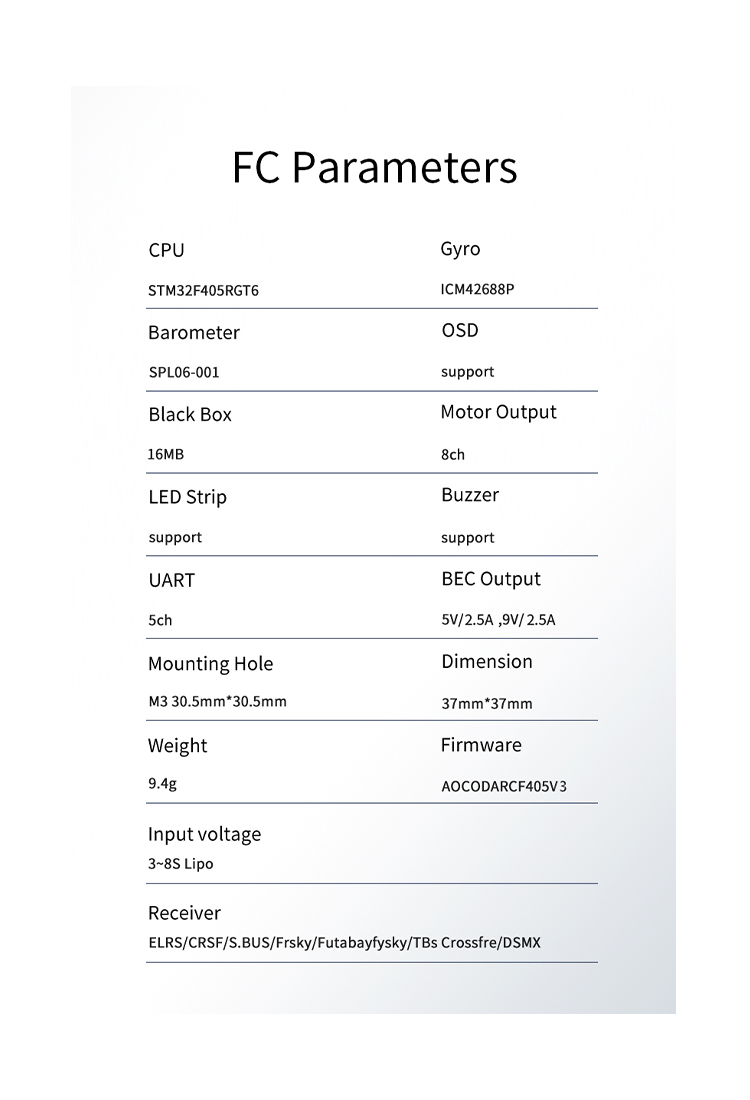Viewport: 750px width, 1100px height.
Task: Select the 37mm*37mm dimension value
Action: click(x=486, y=704)
